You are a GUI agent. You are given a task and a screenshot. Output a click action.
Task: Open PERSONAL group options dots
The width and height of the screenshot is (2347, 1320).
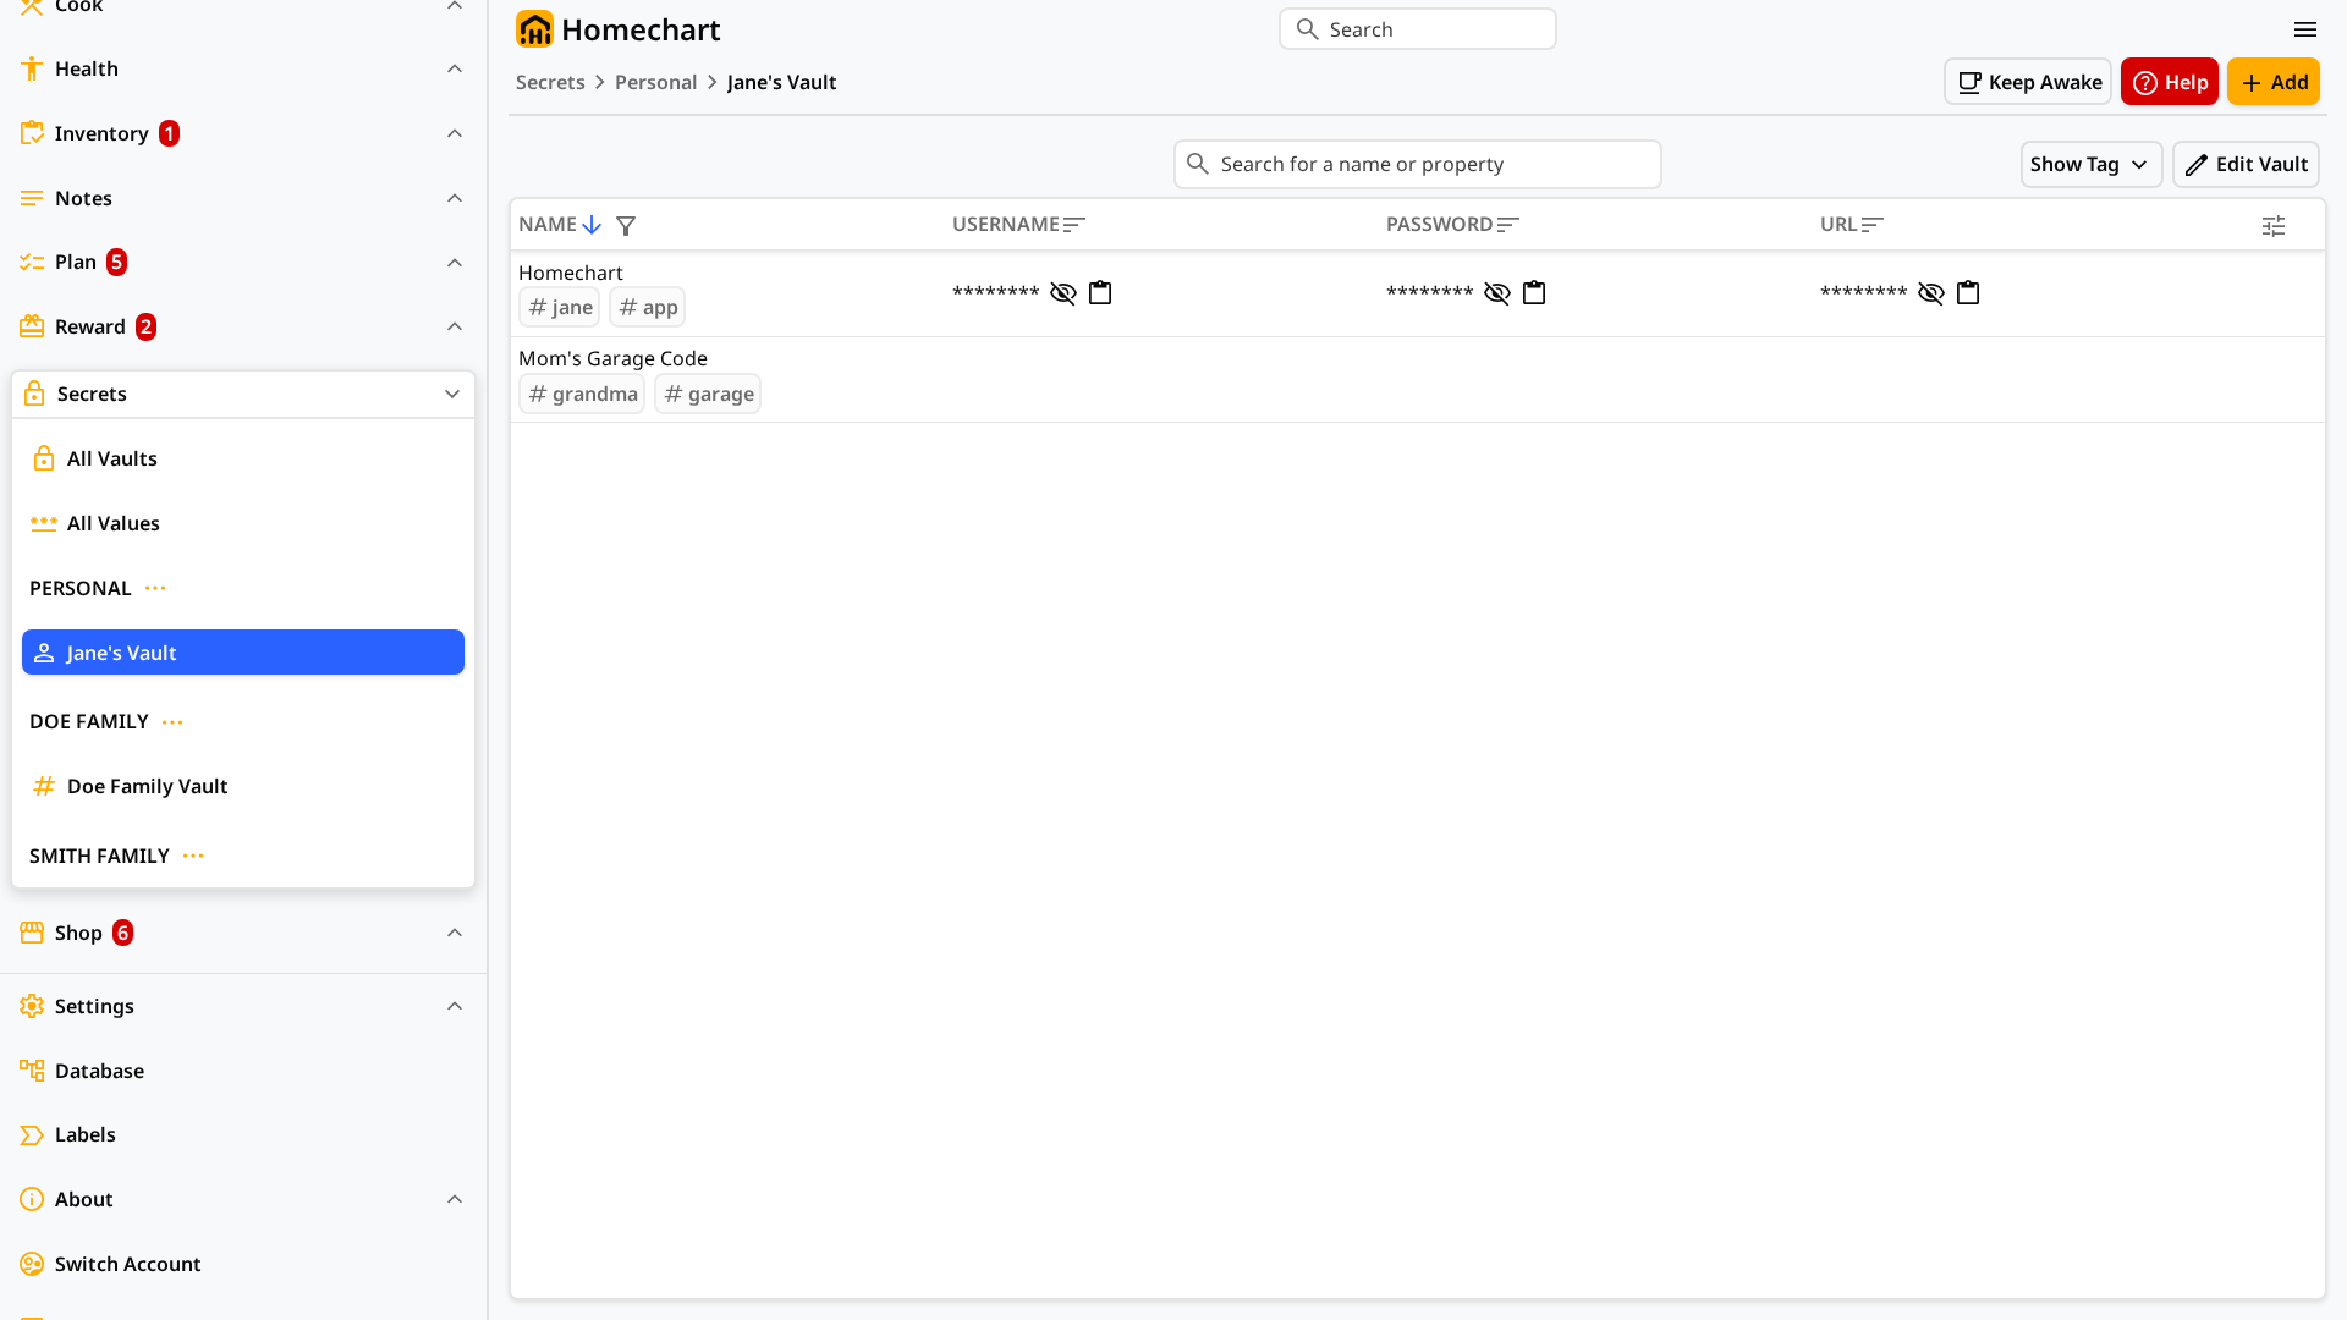[155, 588]
